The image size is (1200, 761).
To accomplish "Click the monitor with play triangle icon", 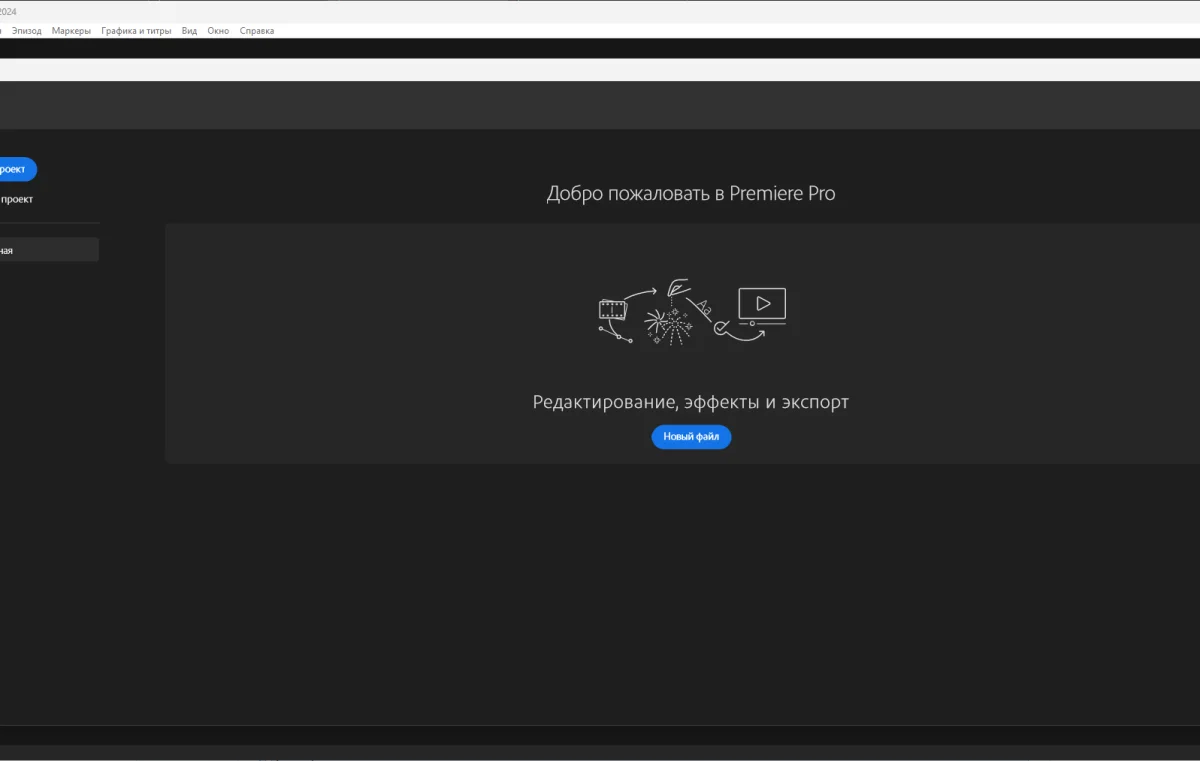I will coord(762,305).
